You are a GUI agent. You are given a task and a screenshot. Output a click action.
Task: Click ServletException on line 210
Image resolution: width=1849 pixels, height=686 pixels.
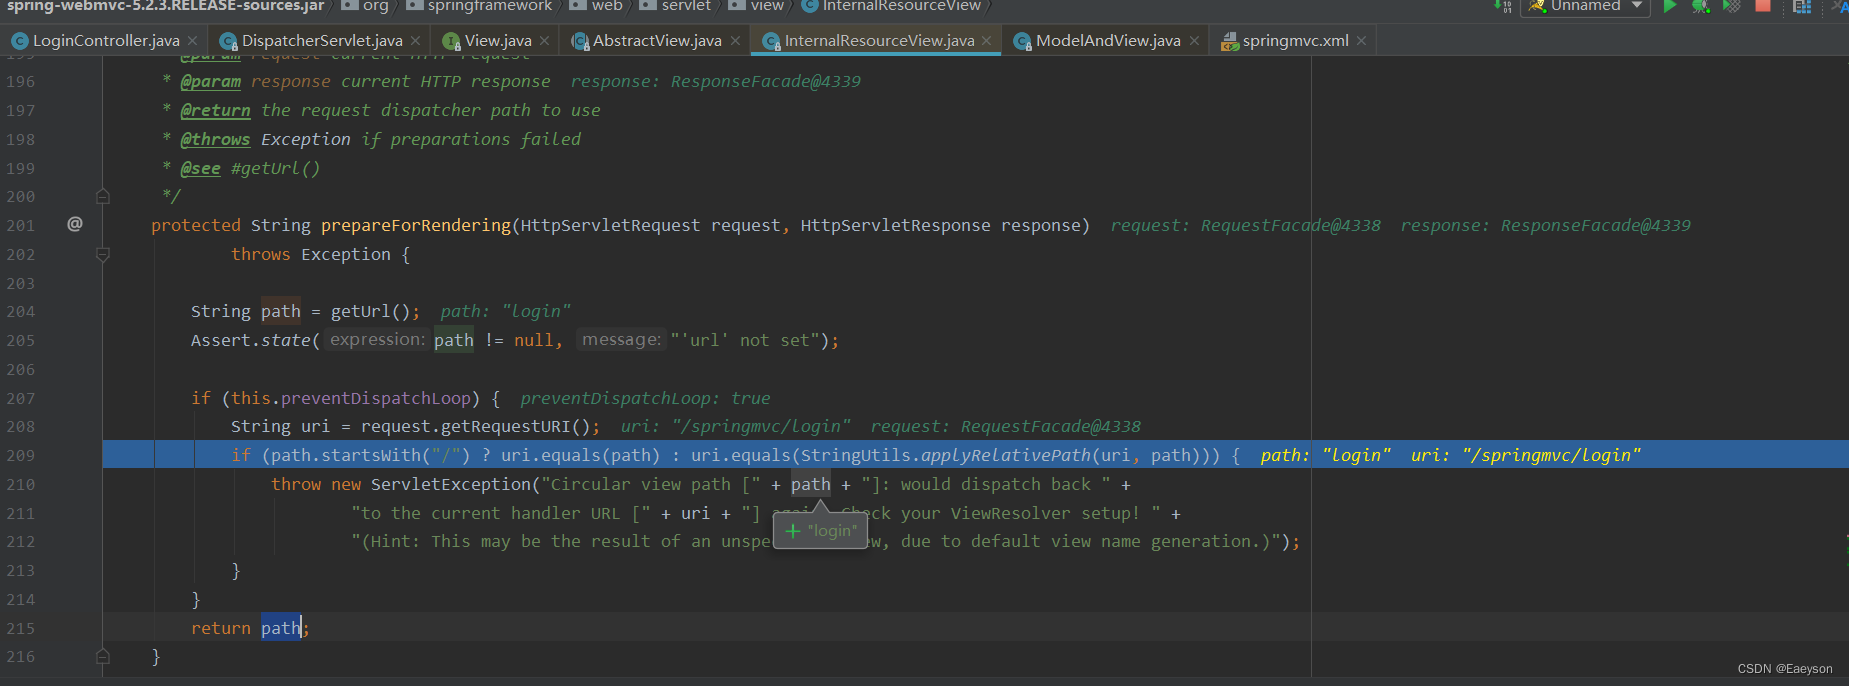pyautogui.click(x=450, y=484)
